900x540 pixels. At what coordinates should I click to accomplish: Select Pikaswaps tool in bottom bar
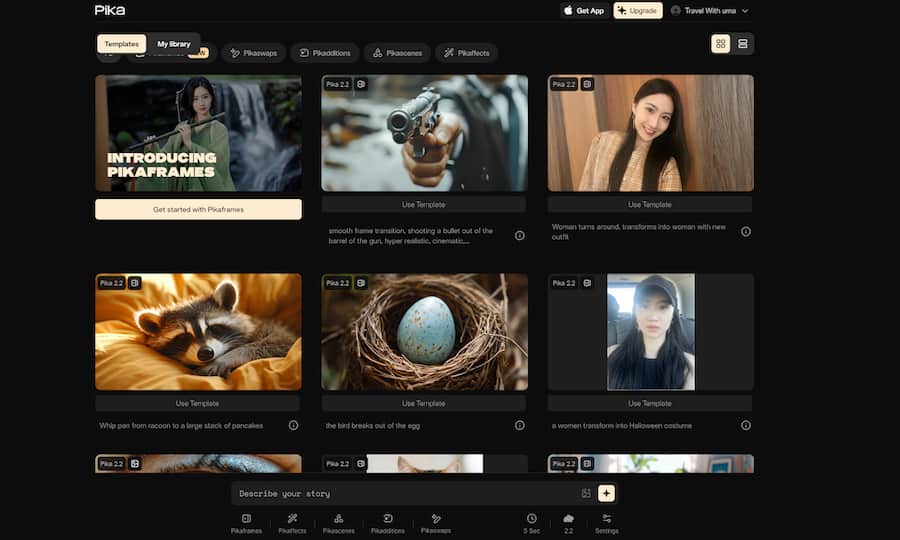coord(436,523)
